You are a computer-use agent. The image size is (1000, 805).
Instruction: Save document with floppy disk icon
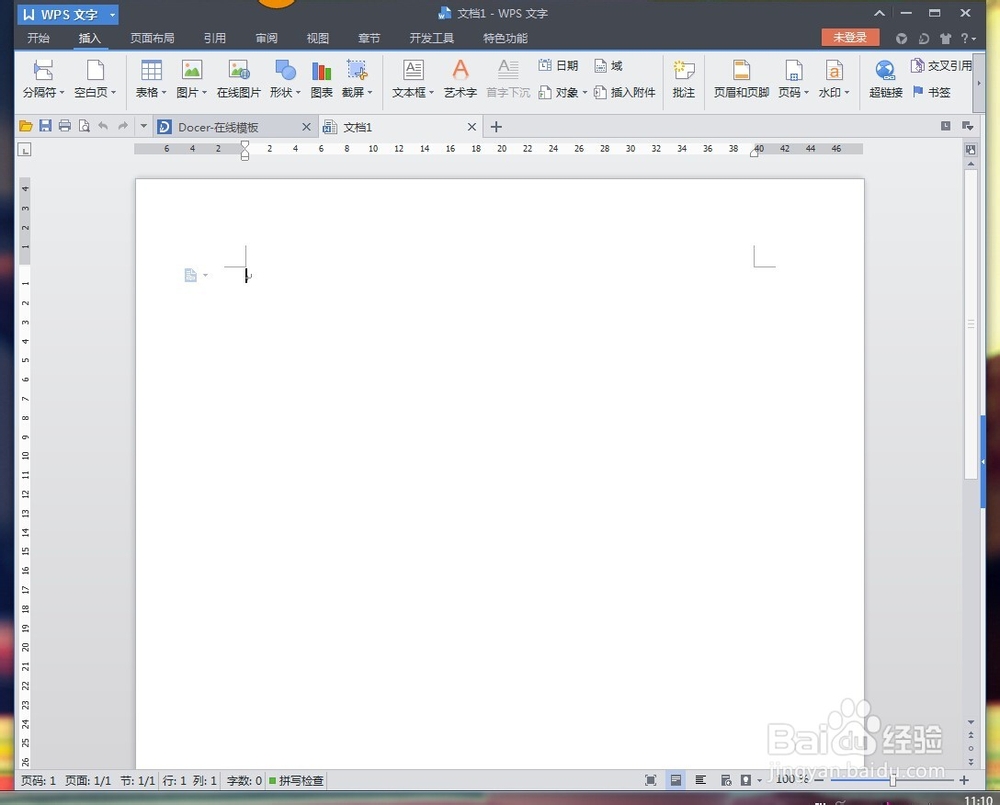pyautogui.click(x=45, y=126)
